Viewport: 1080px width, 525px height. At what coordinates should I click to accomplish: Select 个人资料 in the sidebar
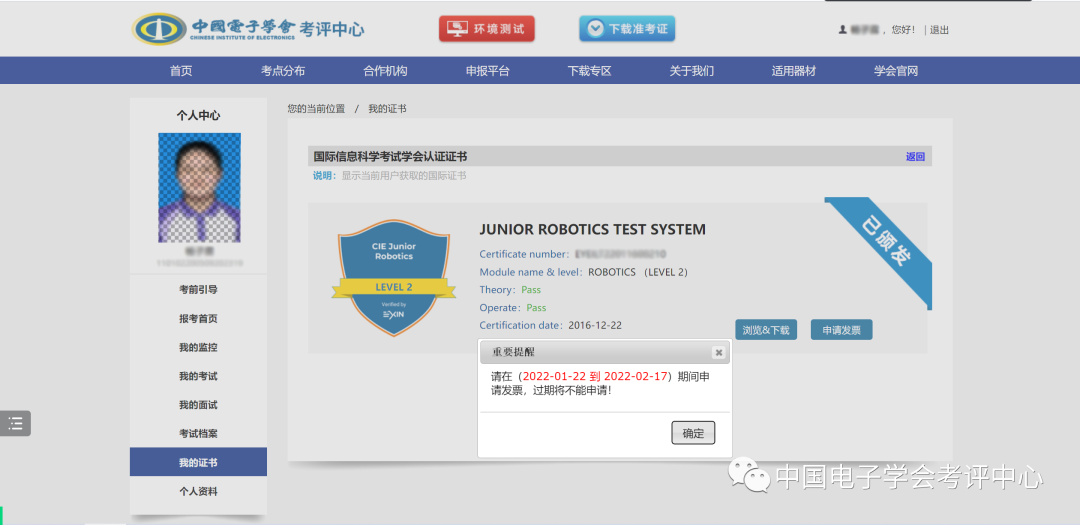(198, 491)
